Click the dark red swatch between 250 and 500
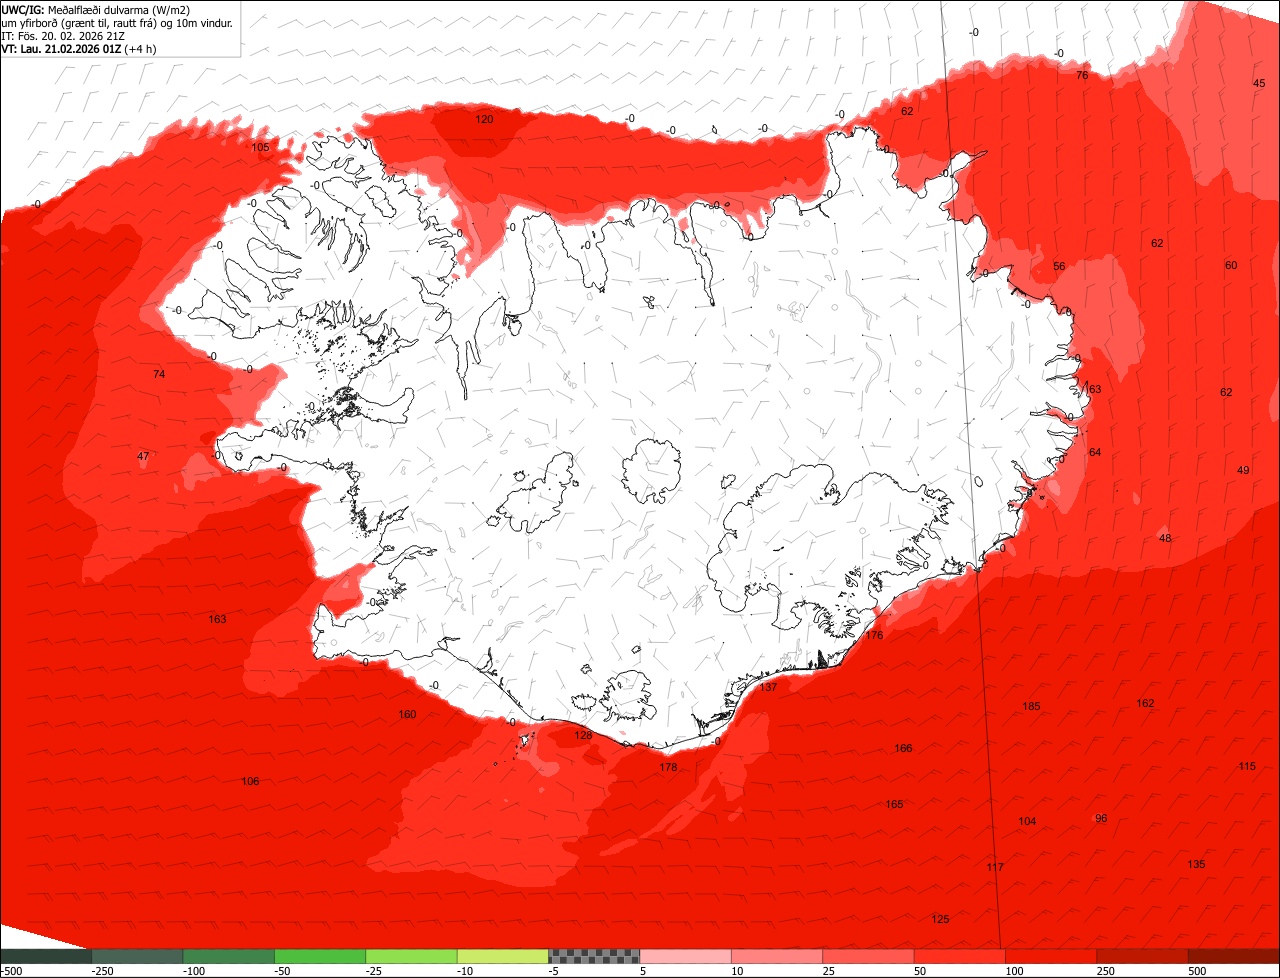1280x978 pixels. 1143,956
